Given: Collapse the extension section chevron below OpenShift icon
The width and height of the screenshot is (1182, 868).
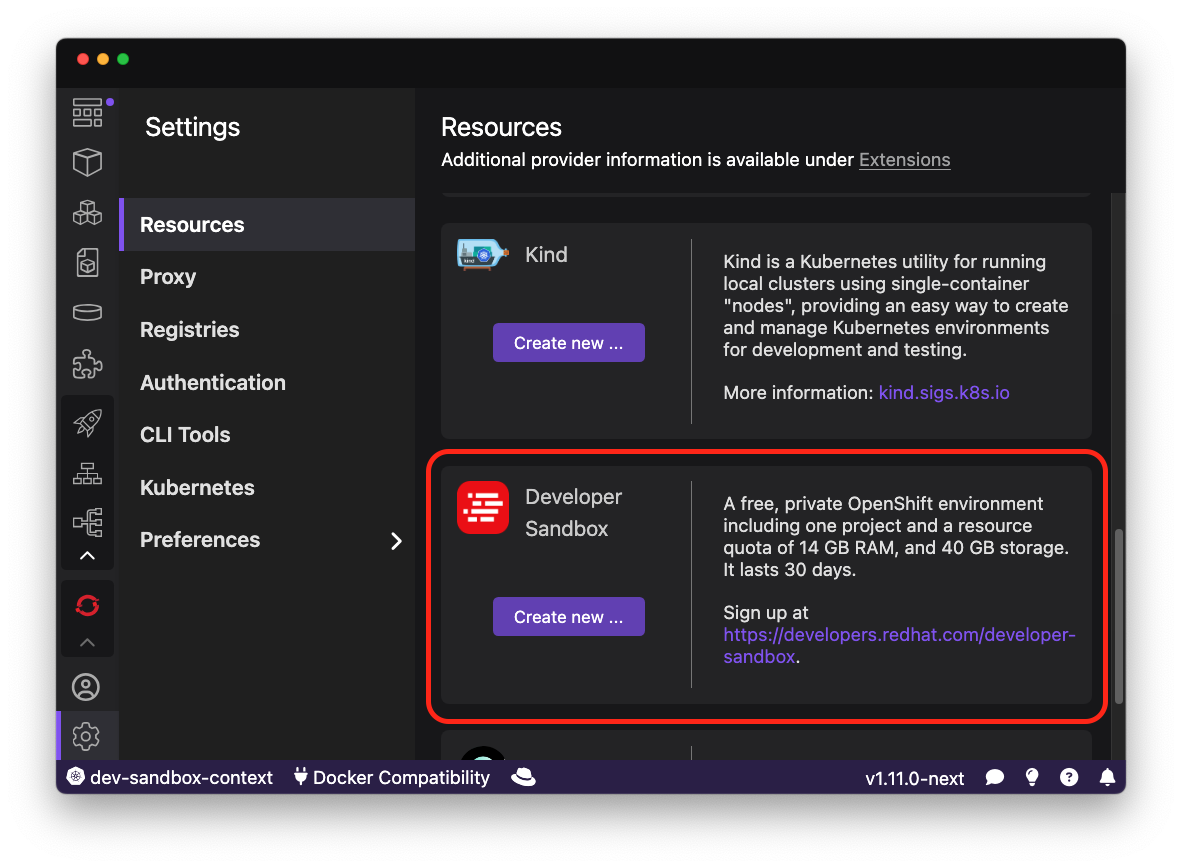Looking at the screenshot, I should coord(87,643).
